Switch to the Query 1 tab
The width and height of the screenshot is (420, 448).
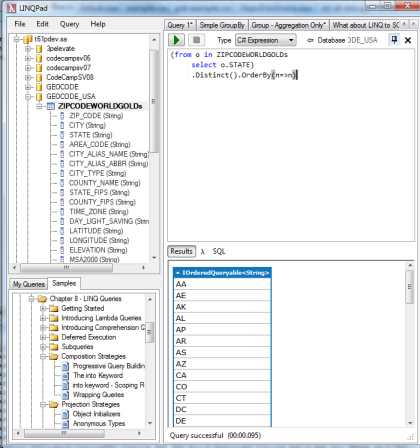180,25
